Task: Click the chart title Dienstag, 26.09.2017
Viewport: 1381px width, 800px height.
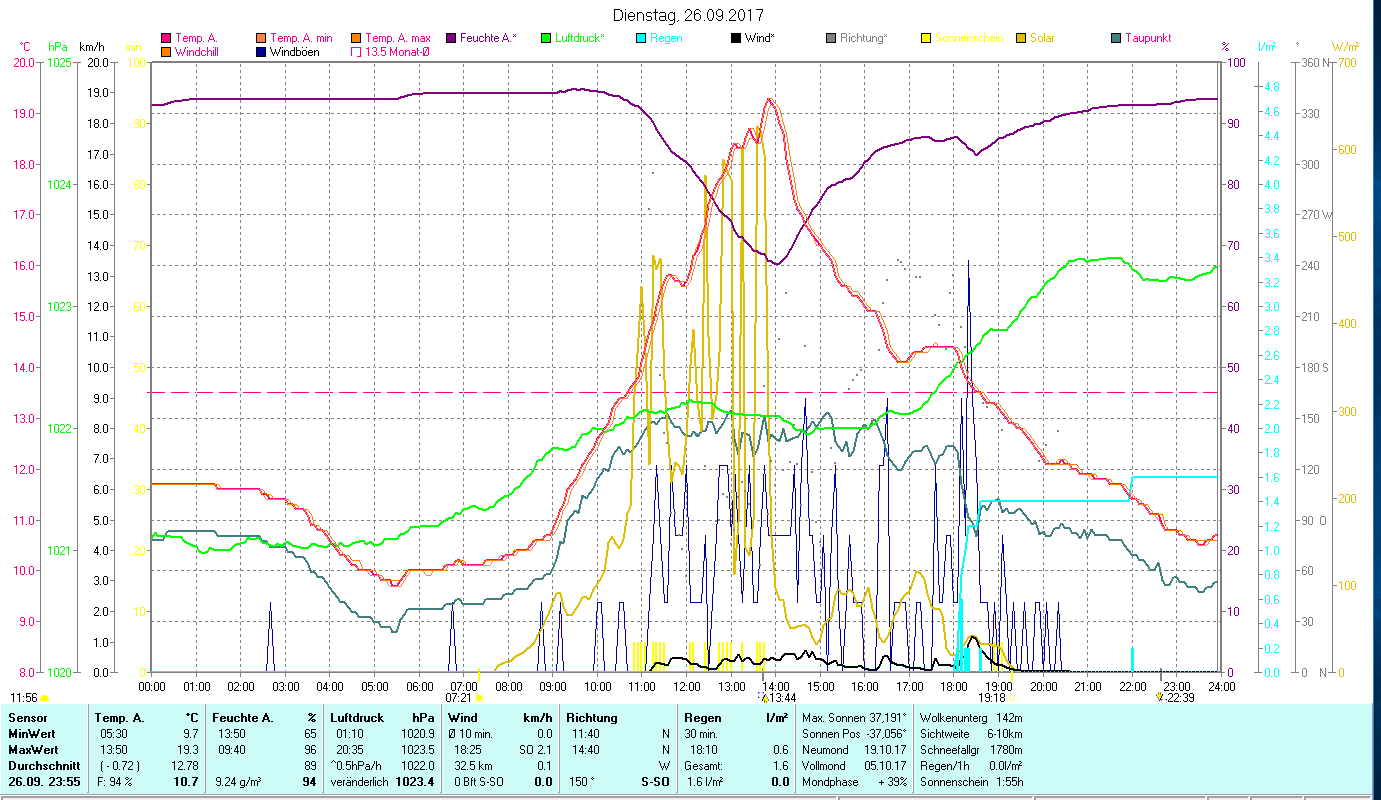Action: (686, 16)
